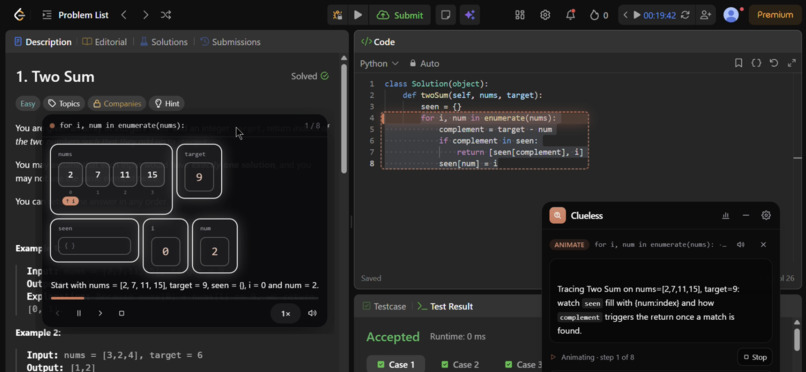The image size is (806, 372).
Task: Open the Python language dropdown
Action: 379,64
